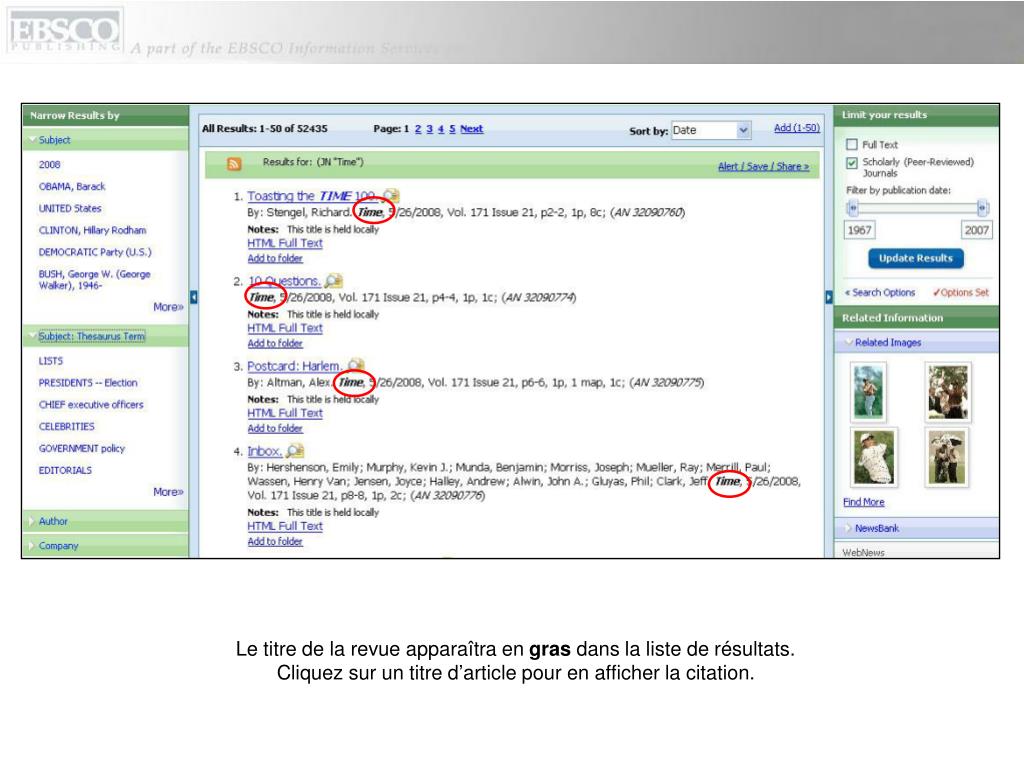Open HTML Full Text for Inbox

coord(285,526)
